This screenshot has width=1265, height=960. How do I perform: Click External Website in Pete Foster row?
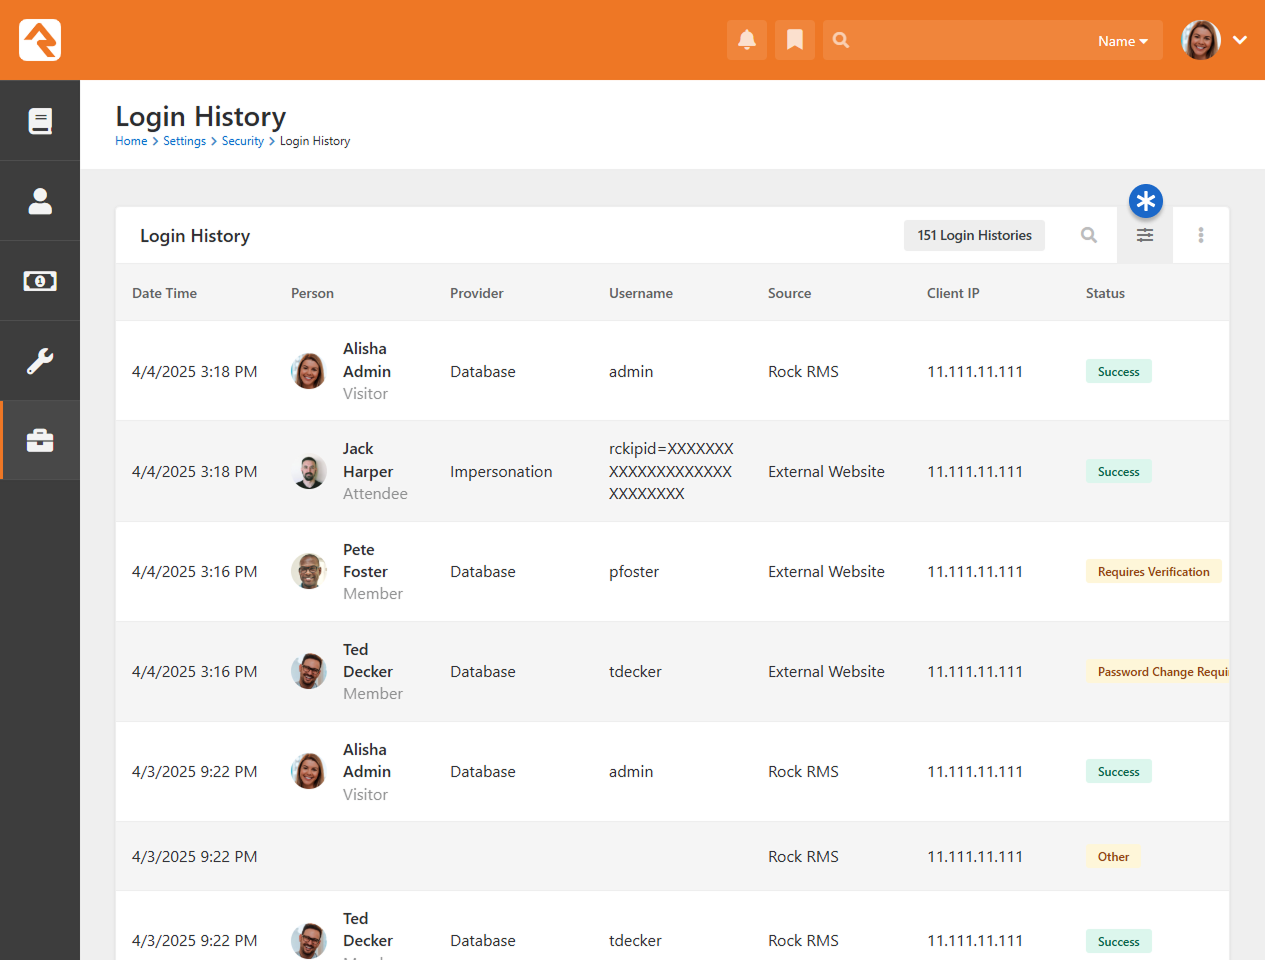click(826, 571)
